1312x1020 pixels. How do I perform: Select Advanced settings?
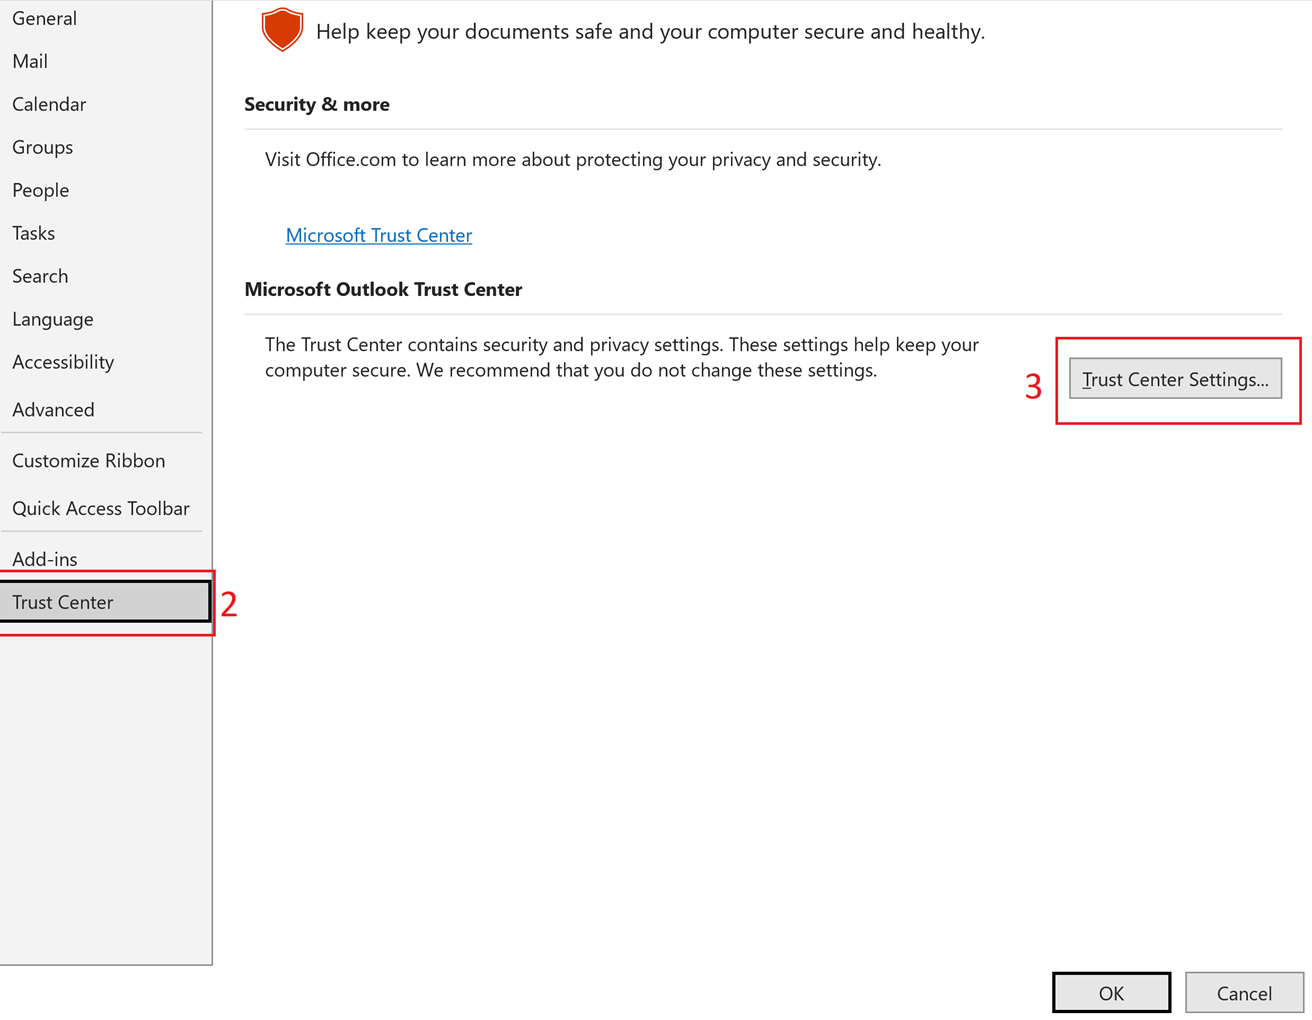[53, 409]
